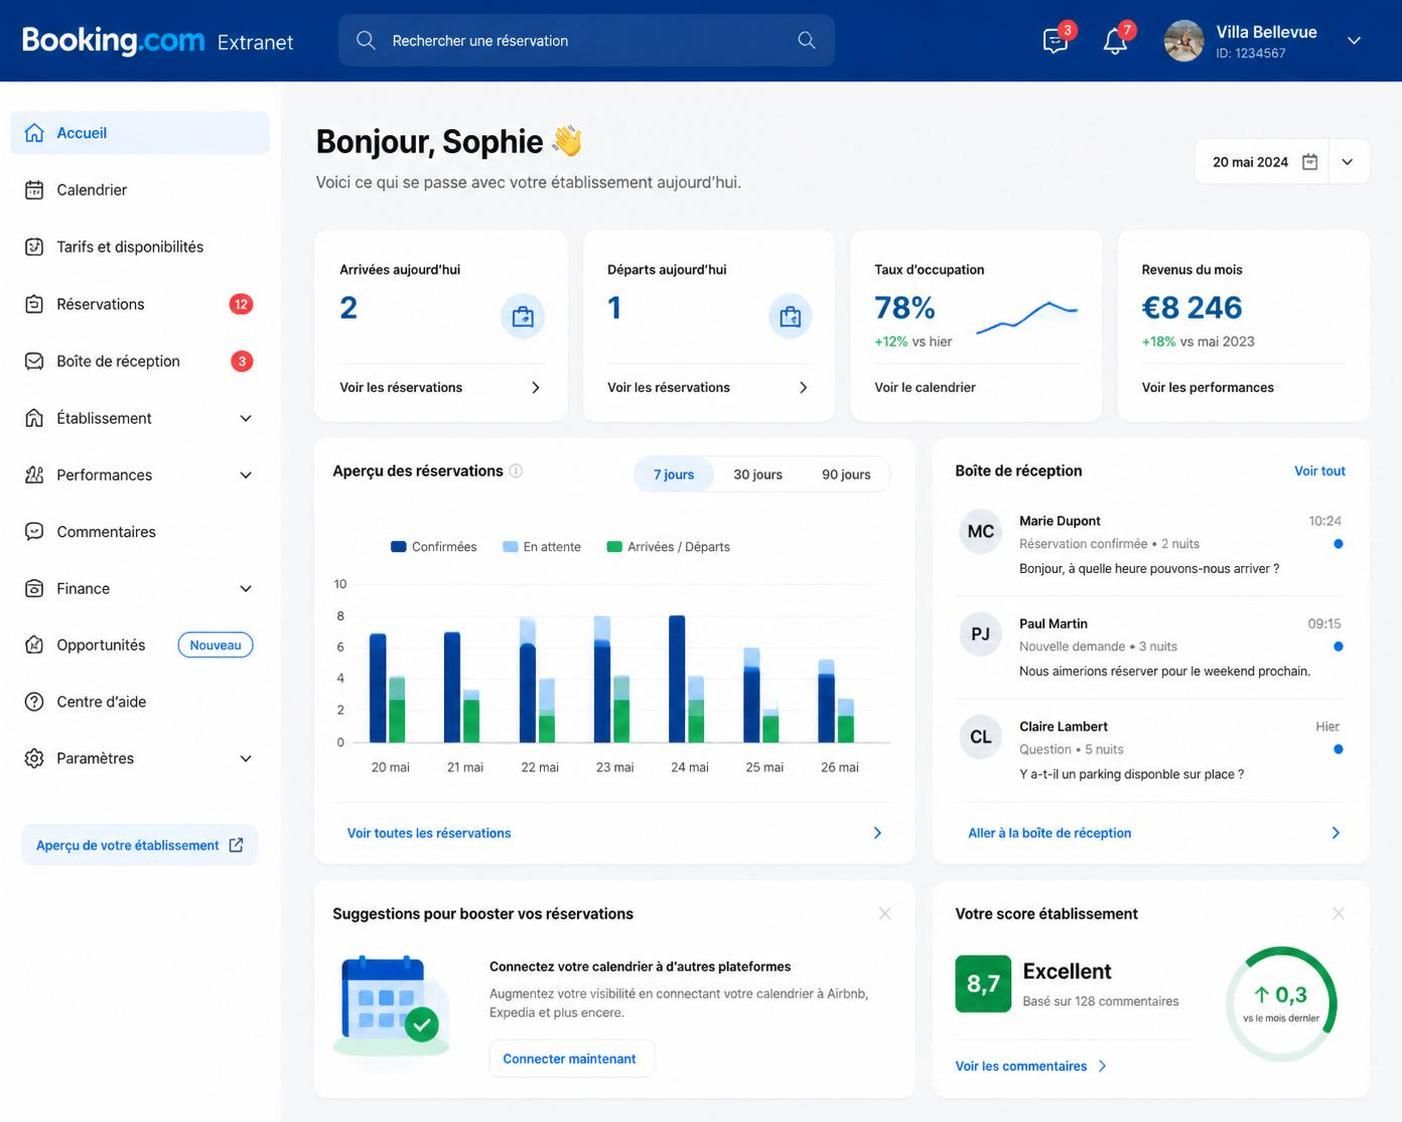Click the Finance sidebar icon
The image size is (1402, 1122).
(34, 589)
